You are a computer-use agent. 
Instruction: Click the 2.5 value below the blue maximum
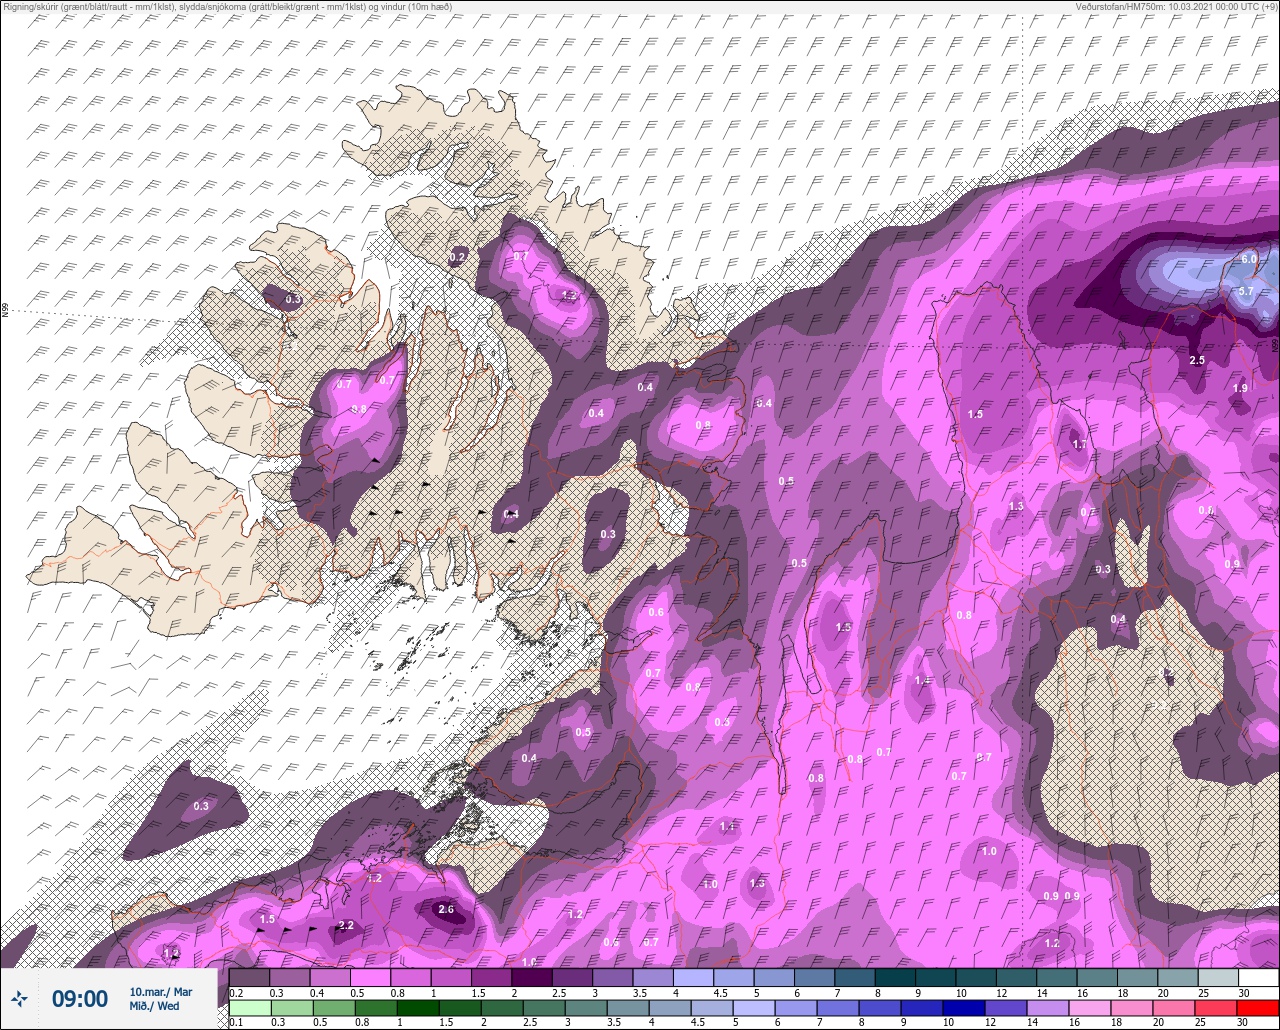(x=1197, y=360)
